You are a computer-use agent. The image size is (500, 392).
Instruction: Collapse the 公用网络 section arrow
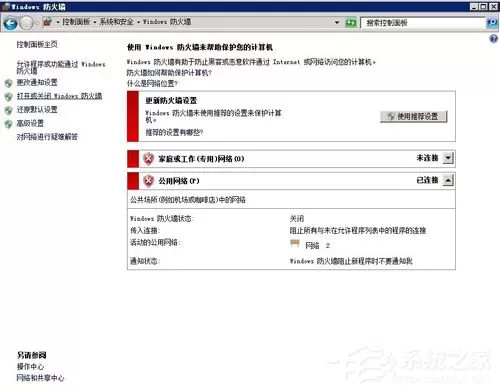448,180
